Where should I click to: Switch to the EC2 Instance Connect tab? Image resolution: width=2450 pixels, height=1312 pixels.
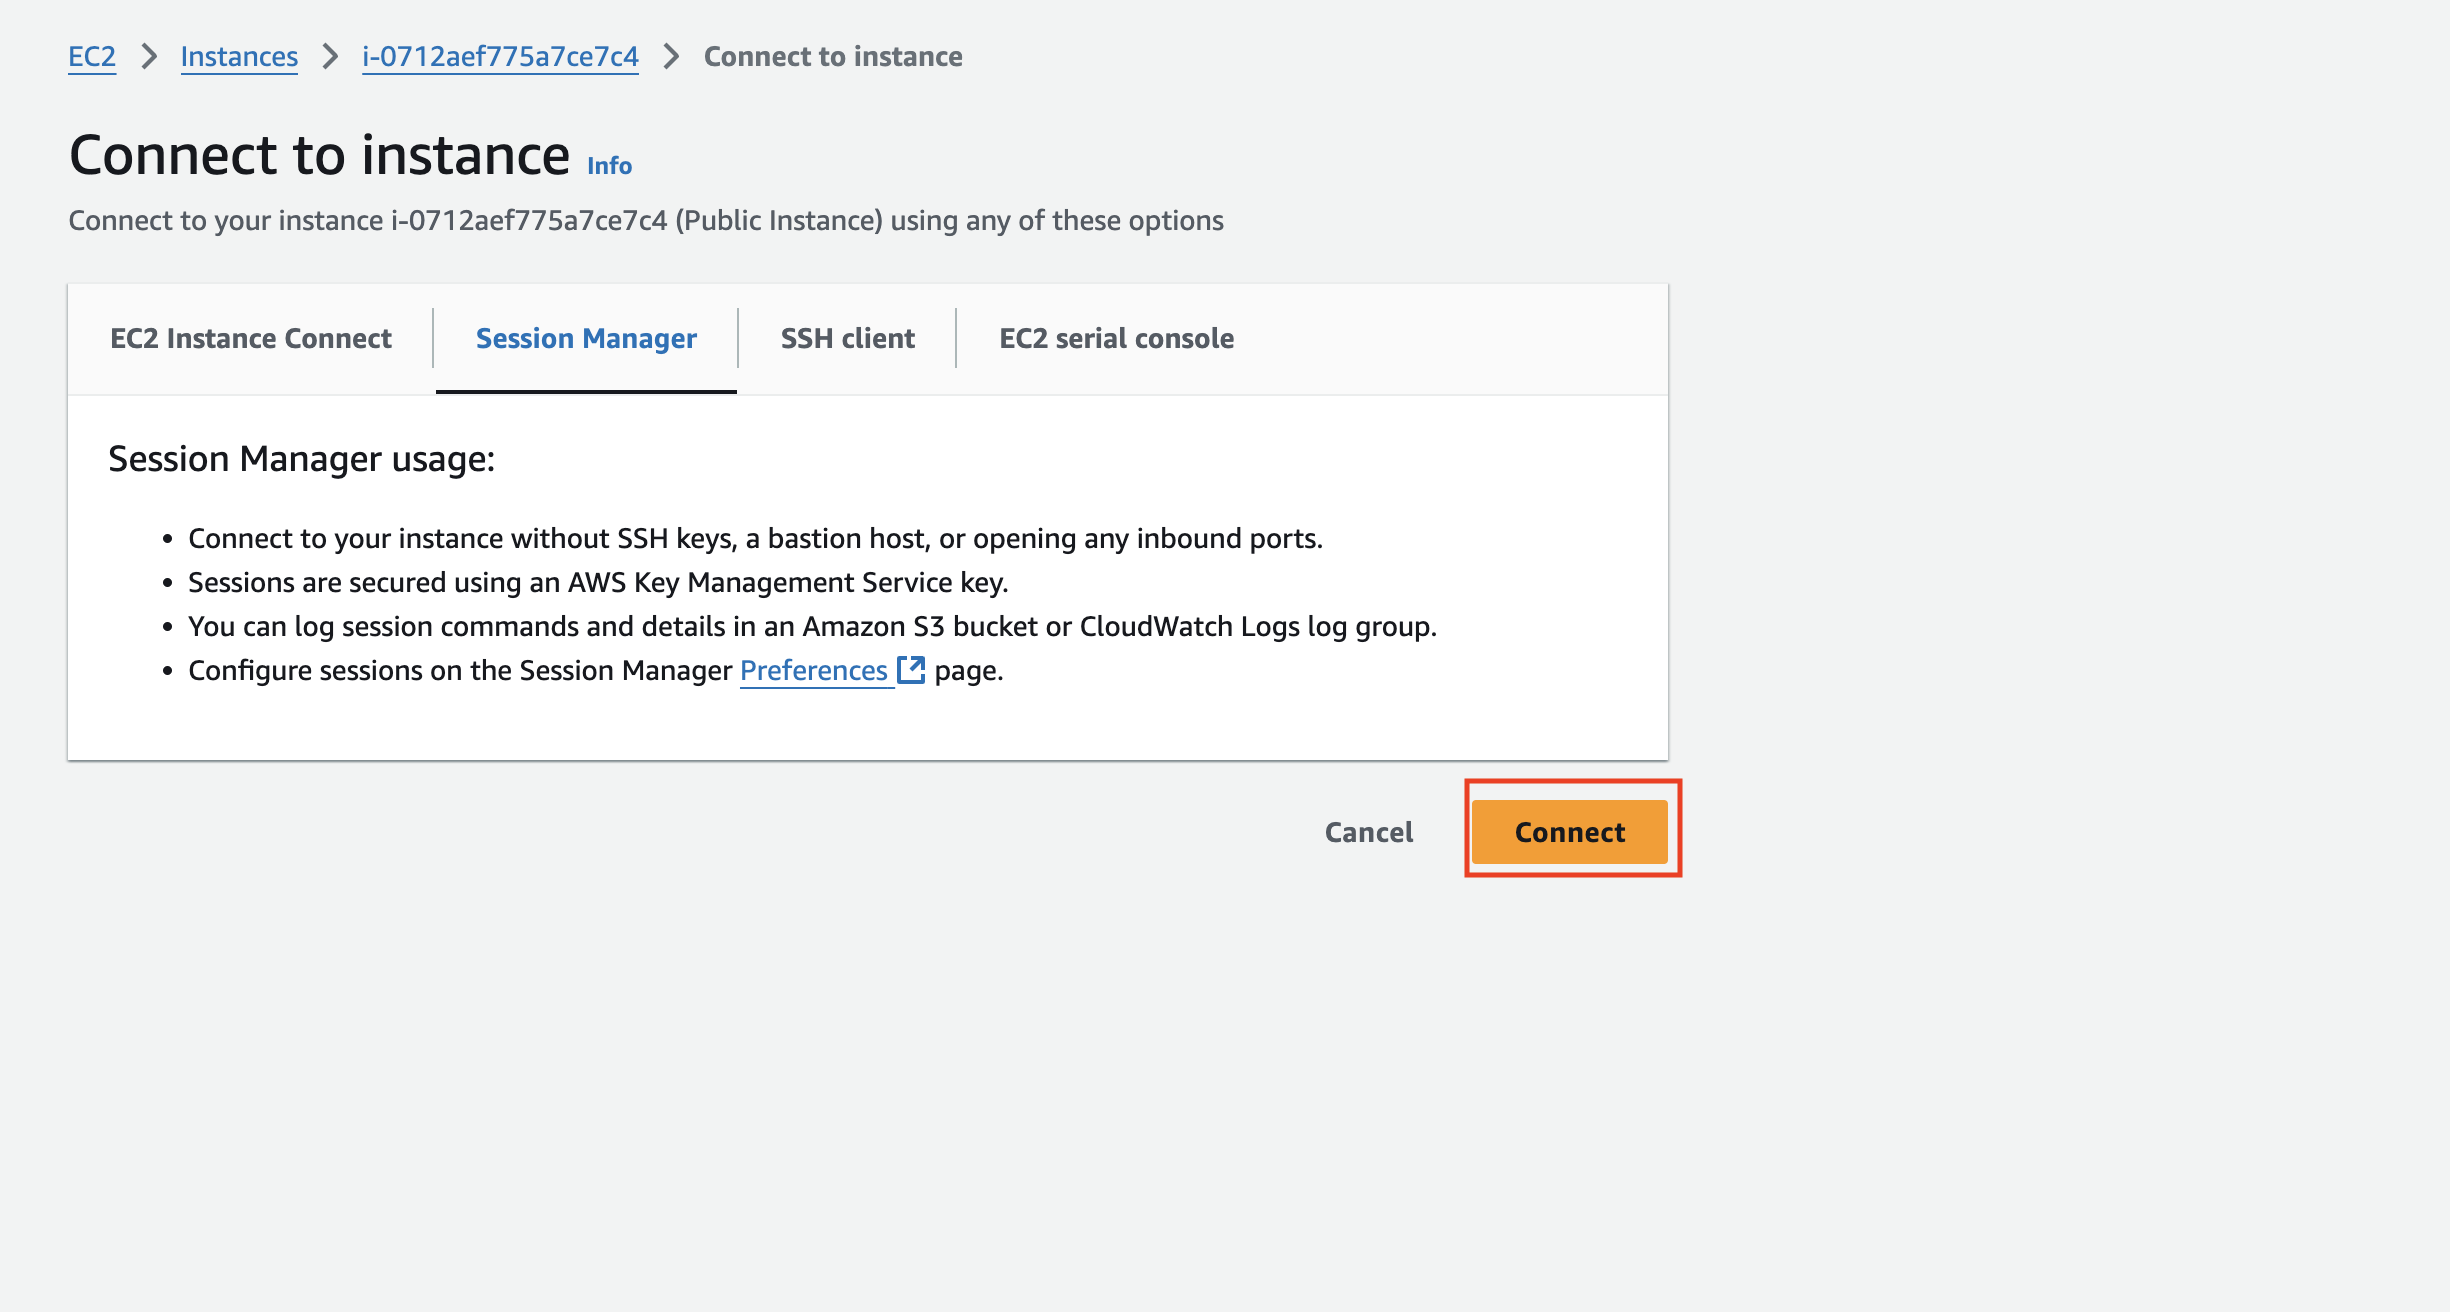251,339
